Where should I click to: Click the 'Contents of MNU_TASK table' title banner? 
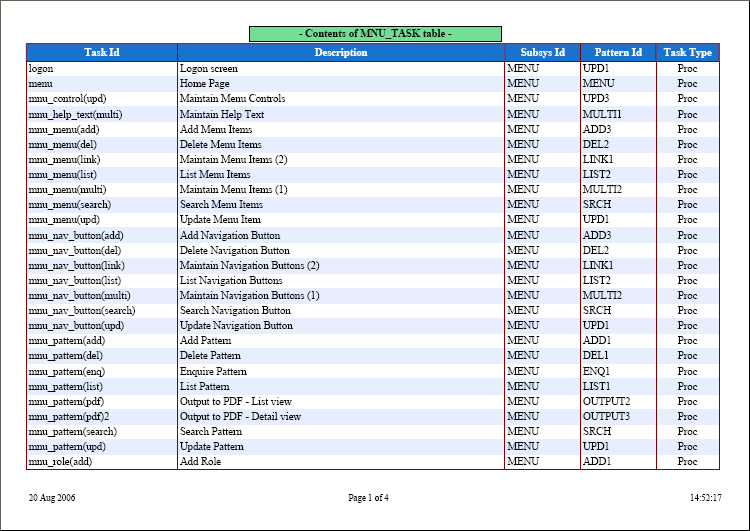pyautogui.click(x=375, y=34)
